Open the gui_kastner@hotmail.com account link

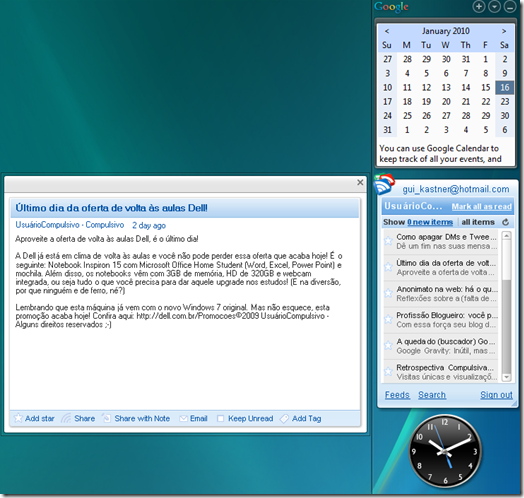(455, 189)
